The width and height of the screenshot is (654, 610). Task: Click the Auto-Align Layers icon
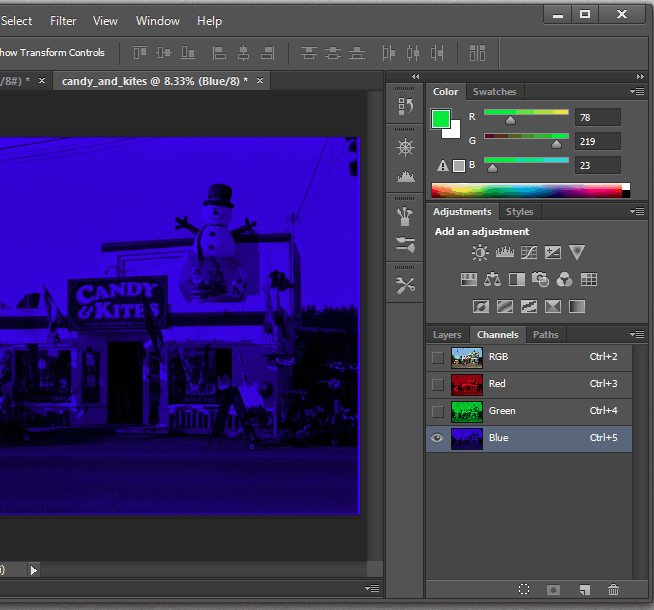(x=477, y=53)
